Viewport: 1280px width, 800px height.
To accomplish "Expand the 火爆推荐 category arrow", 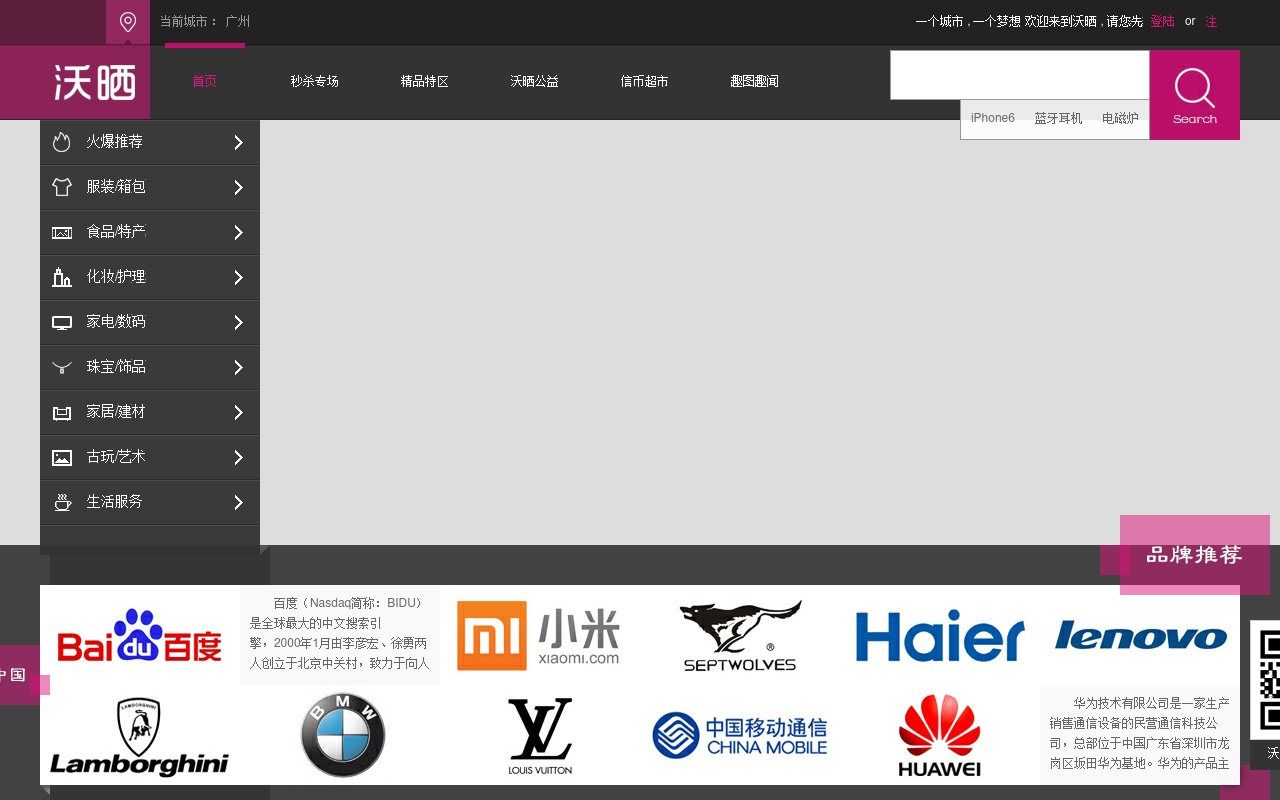I will coord(238,142).
